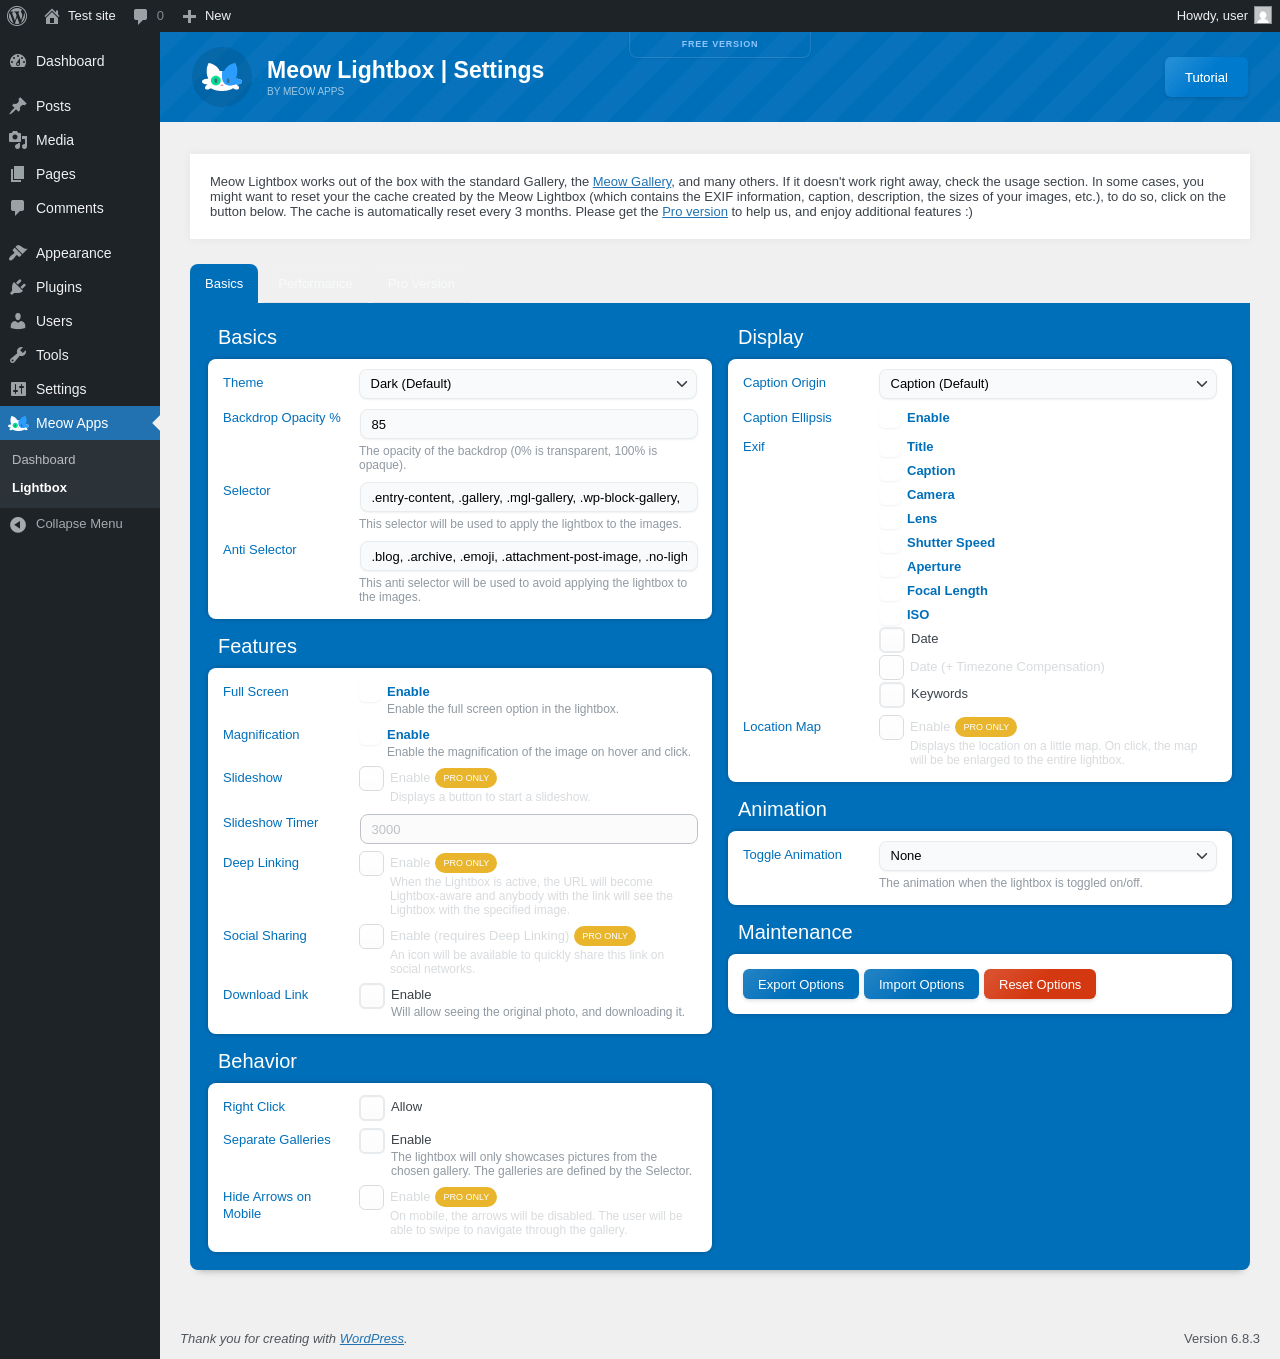Screen dimensions: 1280x1359
Task: Click the Dashboard gauge icon in the sidebar
Action: tap(18, 61)
